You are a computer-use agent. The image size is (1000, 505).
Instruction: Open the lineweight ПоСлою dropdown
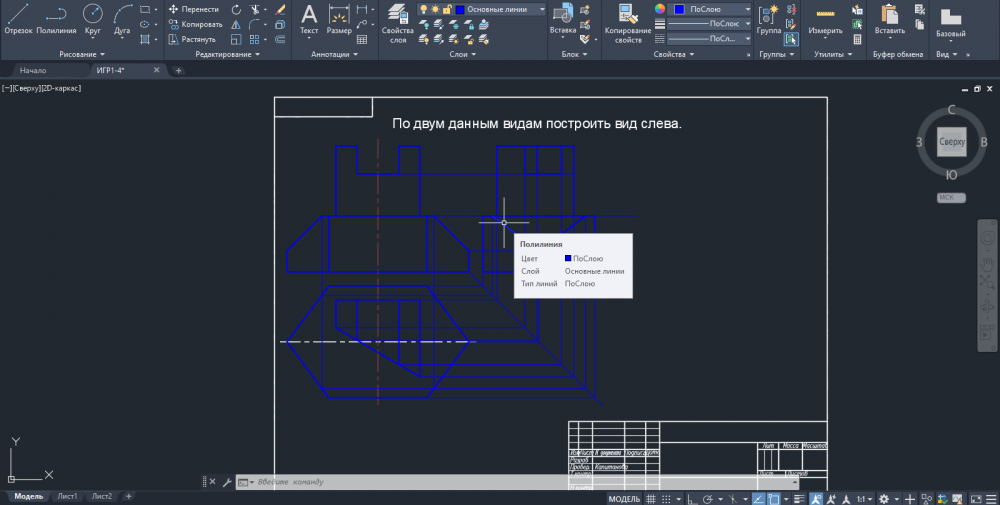pos(709,24)
